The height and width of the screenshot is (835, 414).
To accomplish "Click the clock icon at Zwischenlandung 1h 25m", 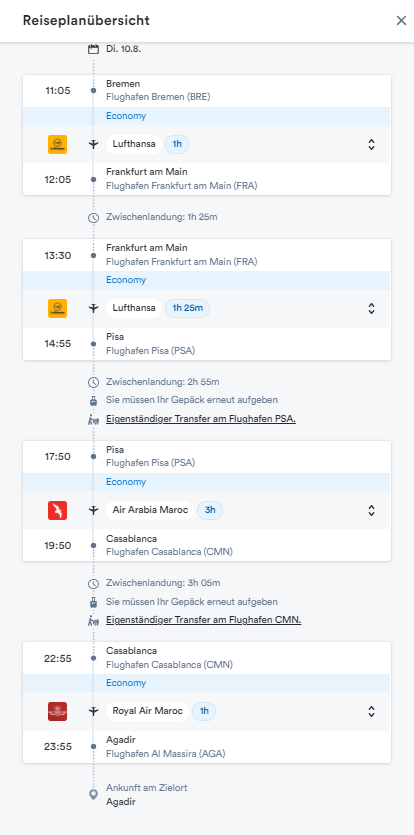I will click(93, 217).
